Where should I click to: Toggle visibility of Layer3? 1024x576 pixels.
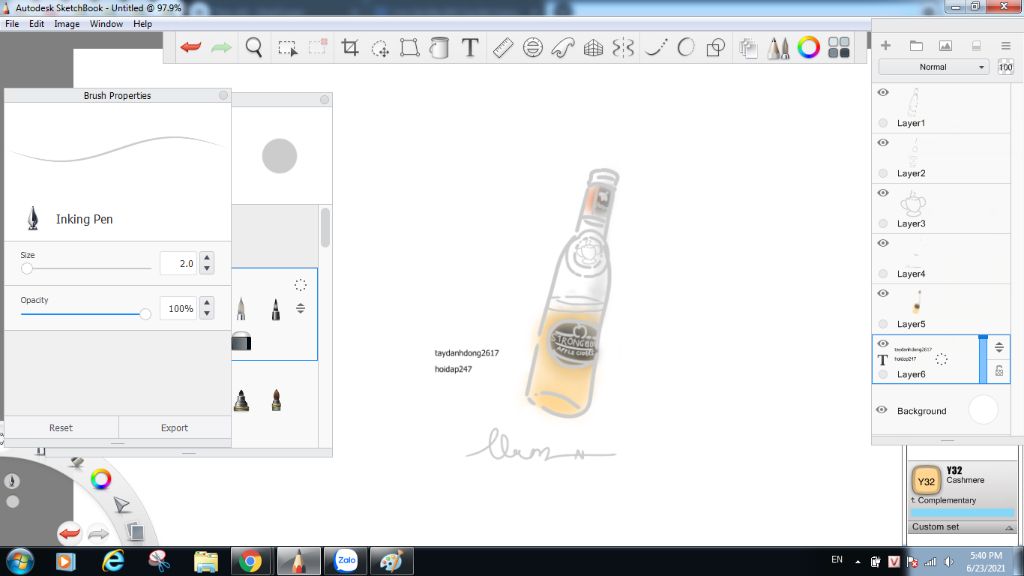coord(883,193)
